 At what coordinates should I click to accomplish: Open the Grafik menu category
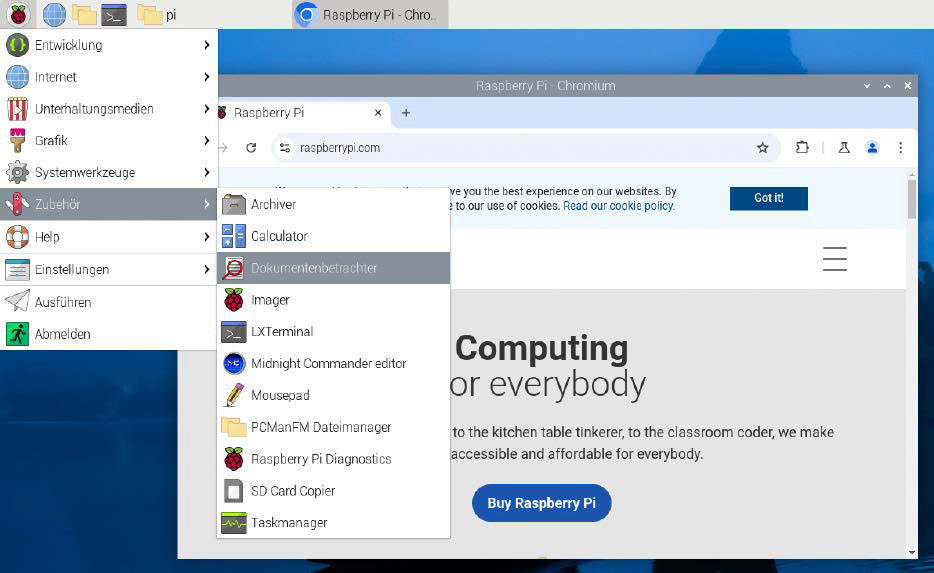(x=108, y=141)
